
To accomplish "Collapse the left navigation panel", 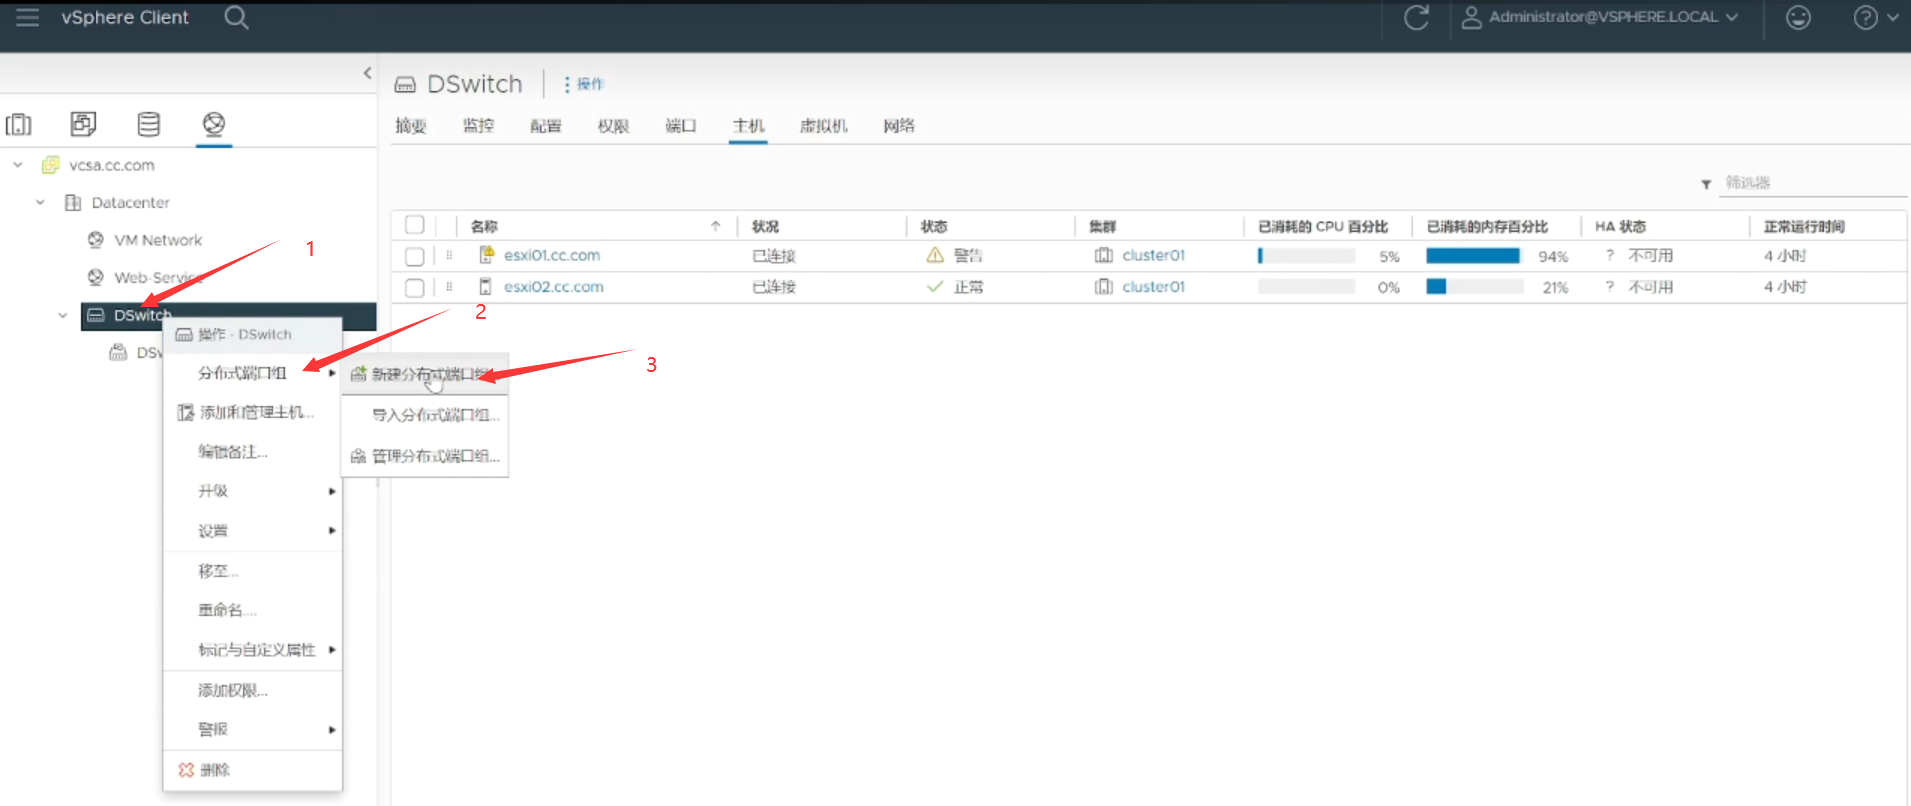I will click(x=367, y=73).
